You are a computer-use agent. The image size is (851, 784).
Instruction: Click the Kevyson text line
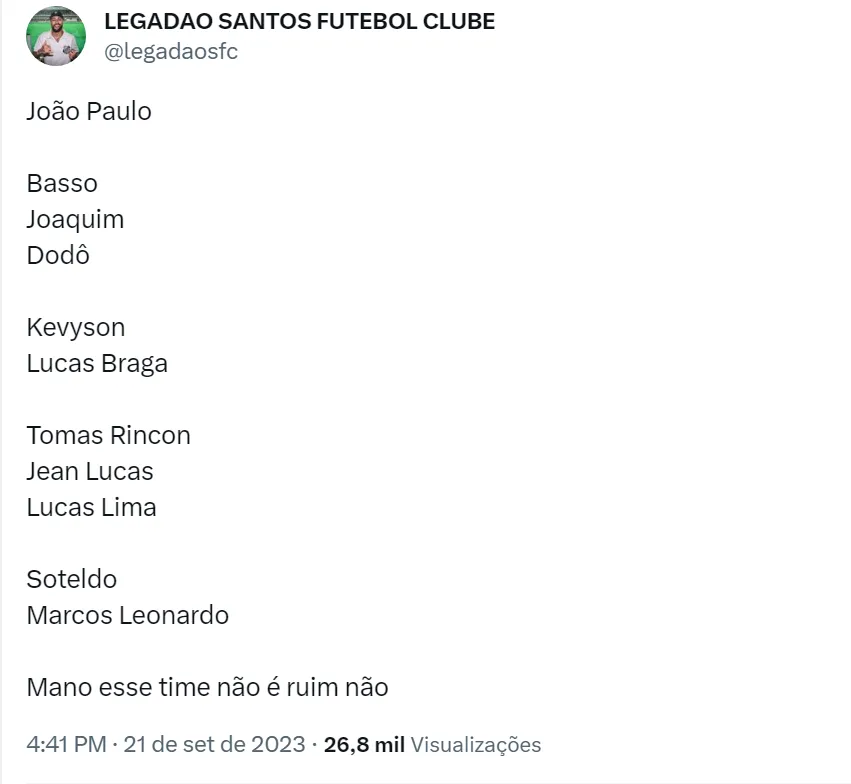pyautogui.click(x=76, y=327)
